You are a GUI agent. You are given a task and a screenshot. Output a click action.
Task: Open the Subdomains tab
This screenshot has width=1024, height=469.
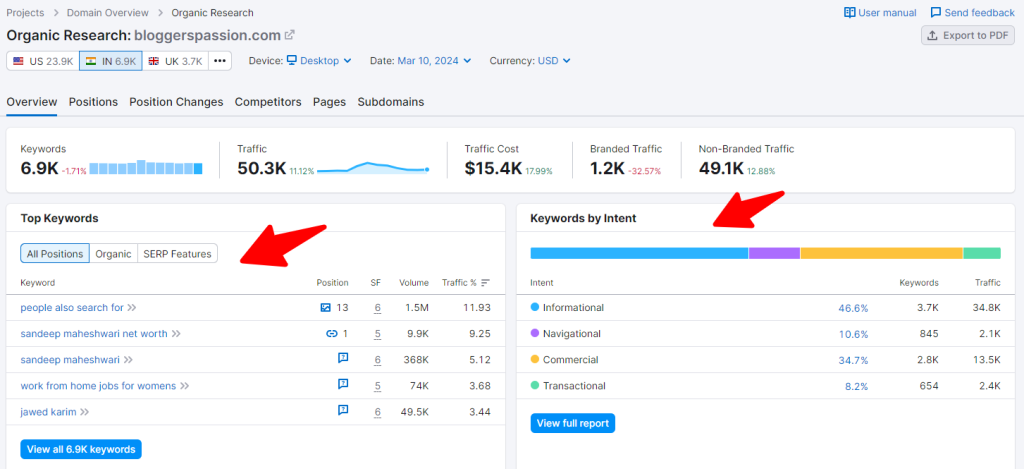click(391, 102)
